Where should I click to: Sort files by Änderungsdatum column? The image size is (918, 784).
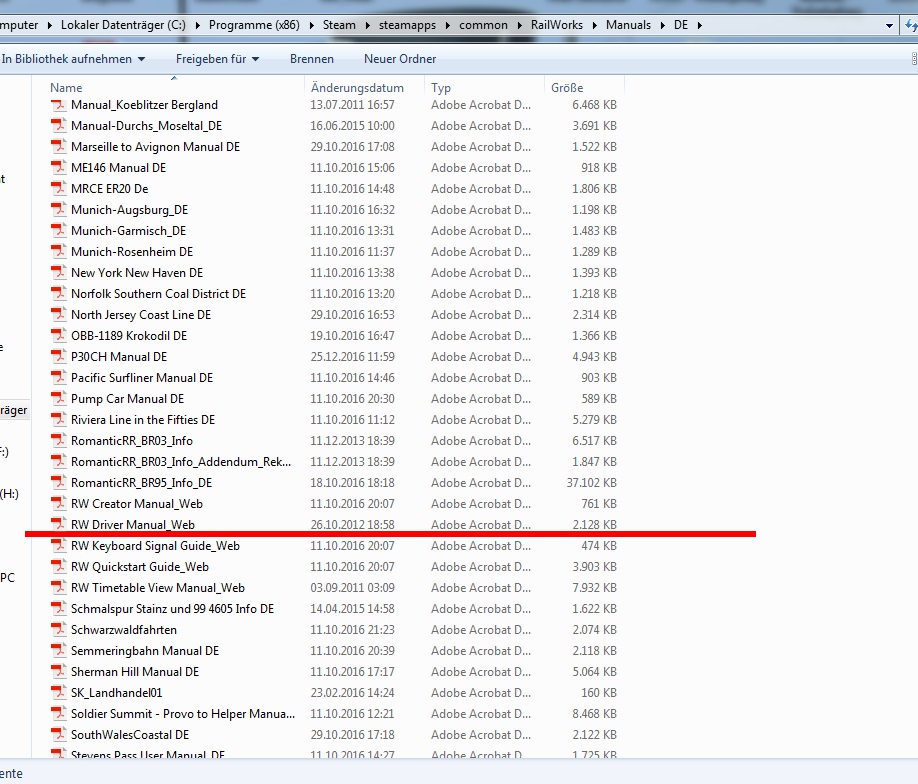(x=357, y=88)
